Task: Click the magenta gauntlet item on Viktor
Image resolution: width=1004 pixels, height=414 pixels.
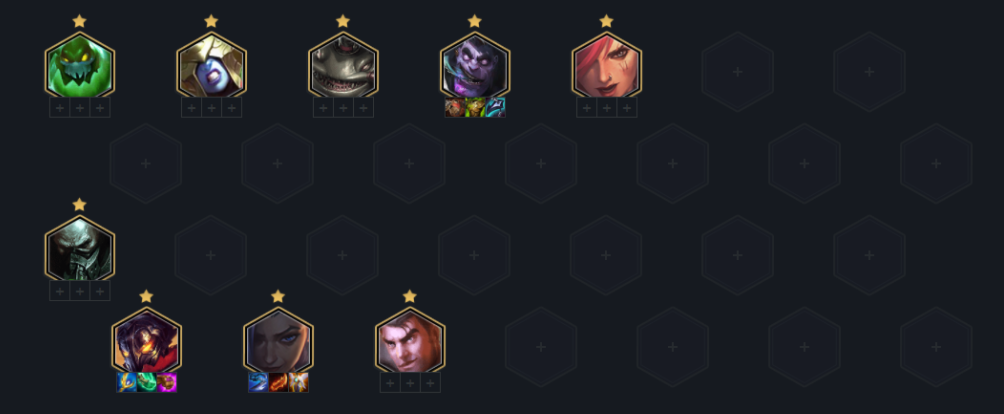Action: [x=166, y=383]
